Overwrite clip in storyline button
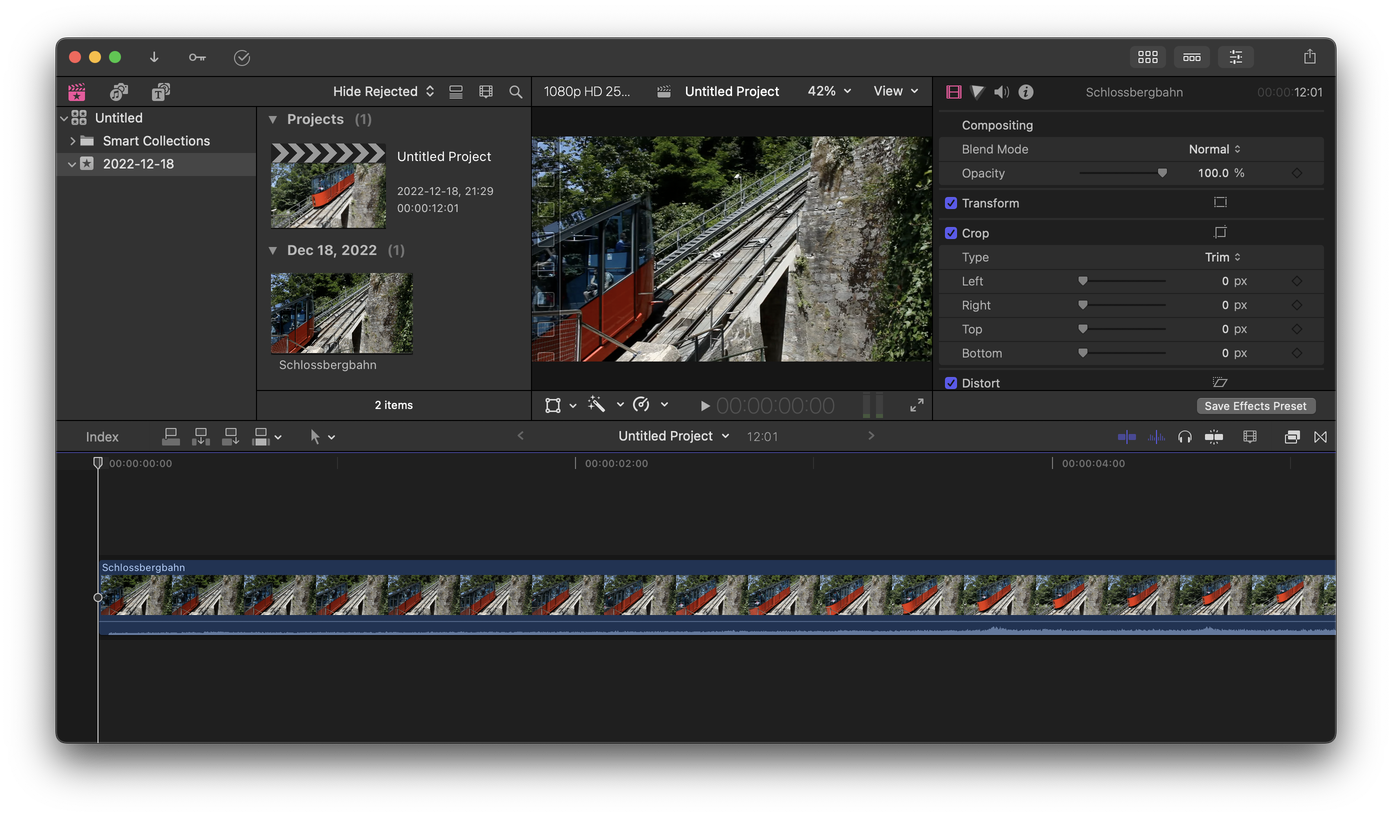This screenshot has width=1392, height=817. coord(261,437)
